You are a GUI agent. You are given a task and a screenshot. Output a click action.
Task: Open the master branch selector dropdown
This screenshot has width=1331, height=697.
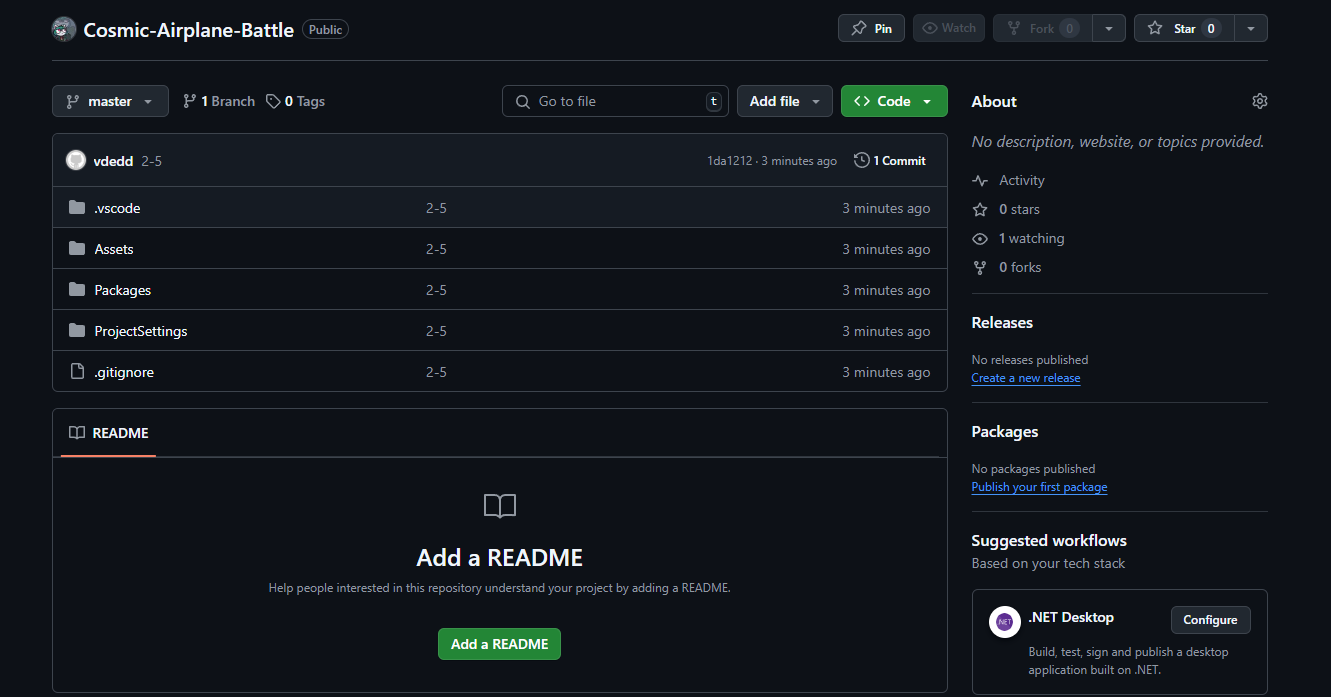point(110,101)
